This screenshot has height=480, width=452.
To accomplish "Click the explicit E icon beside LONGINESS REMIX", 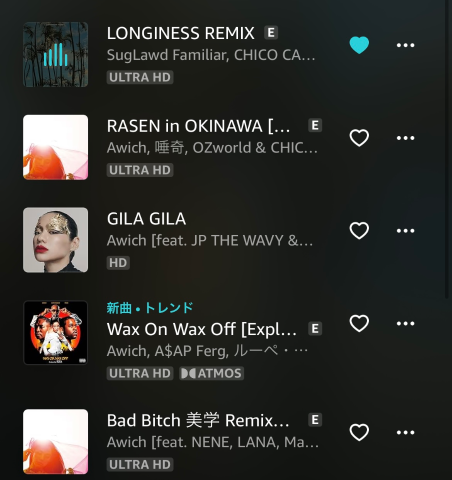I will click(271, 33).
